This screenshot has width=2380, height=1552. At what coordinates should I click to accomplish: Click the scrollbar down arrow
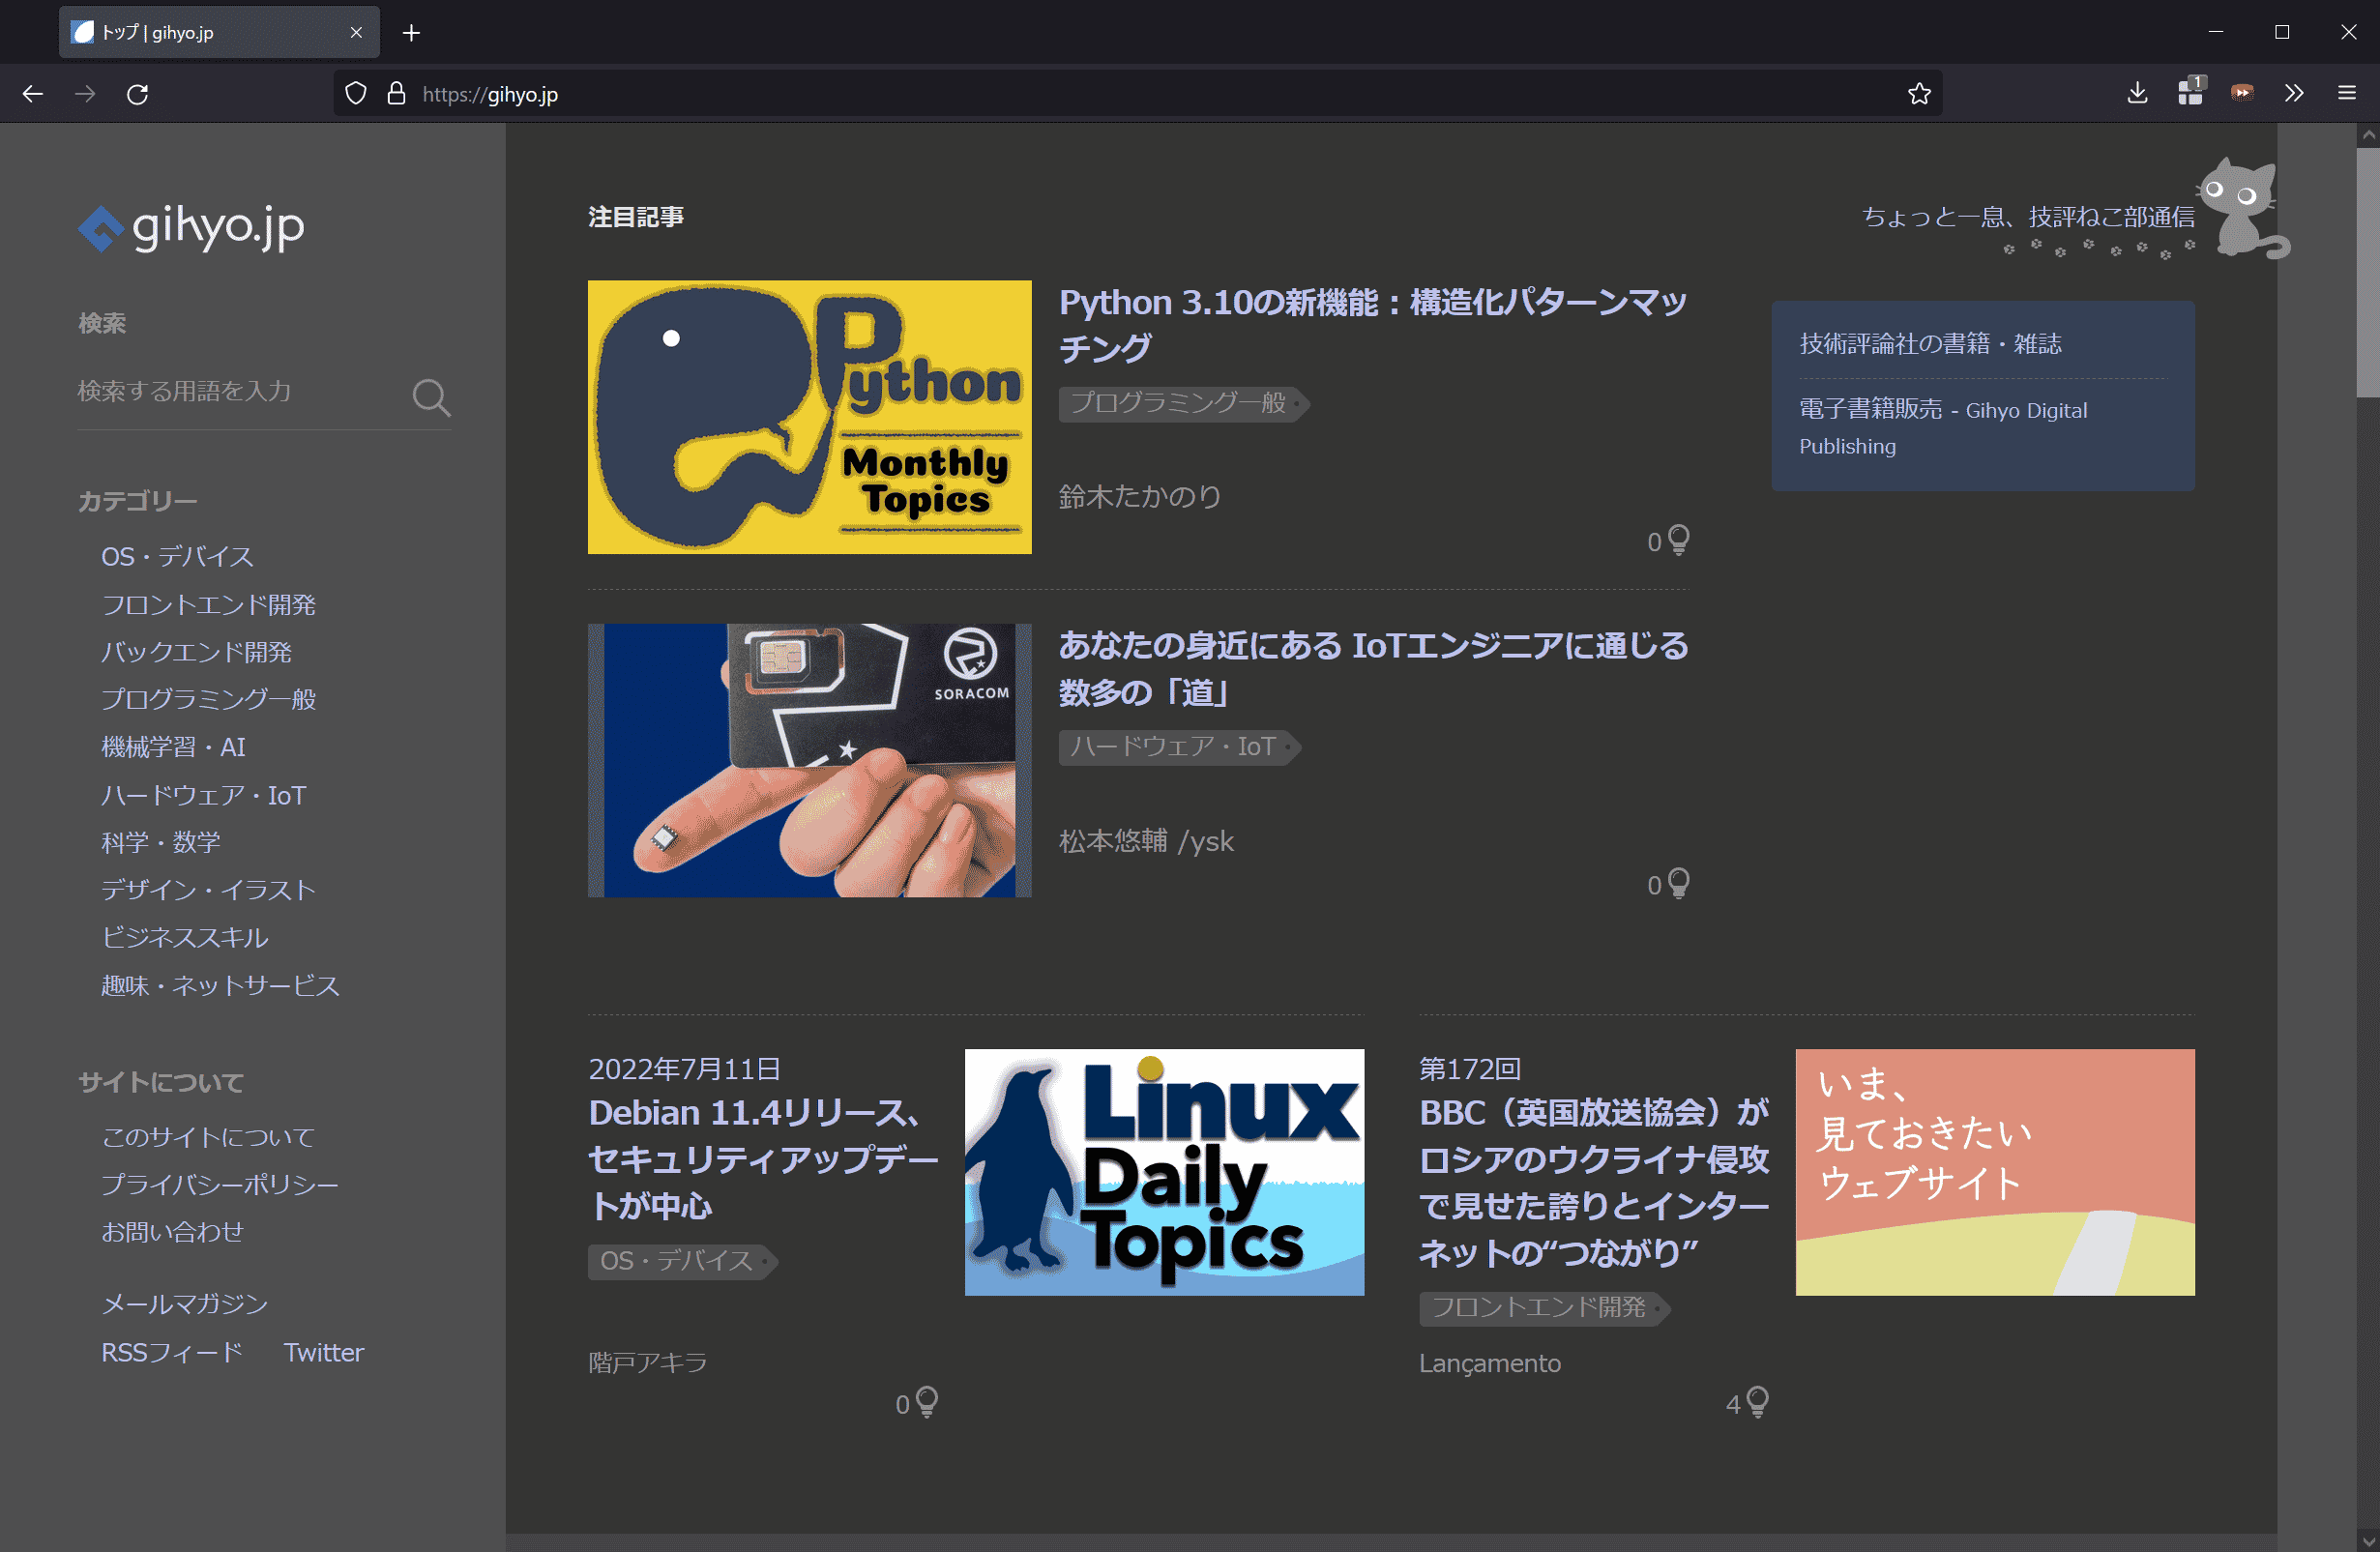[2367, 1541]
